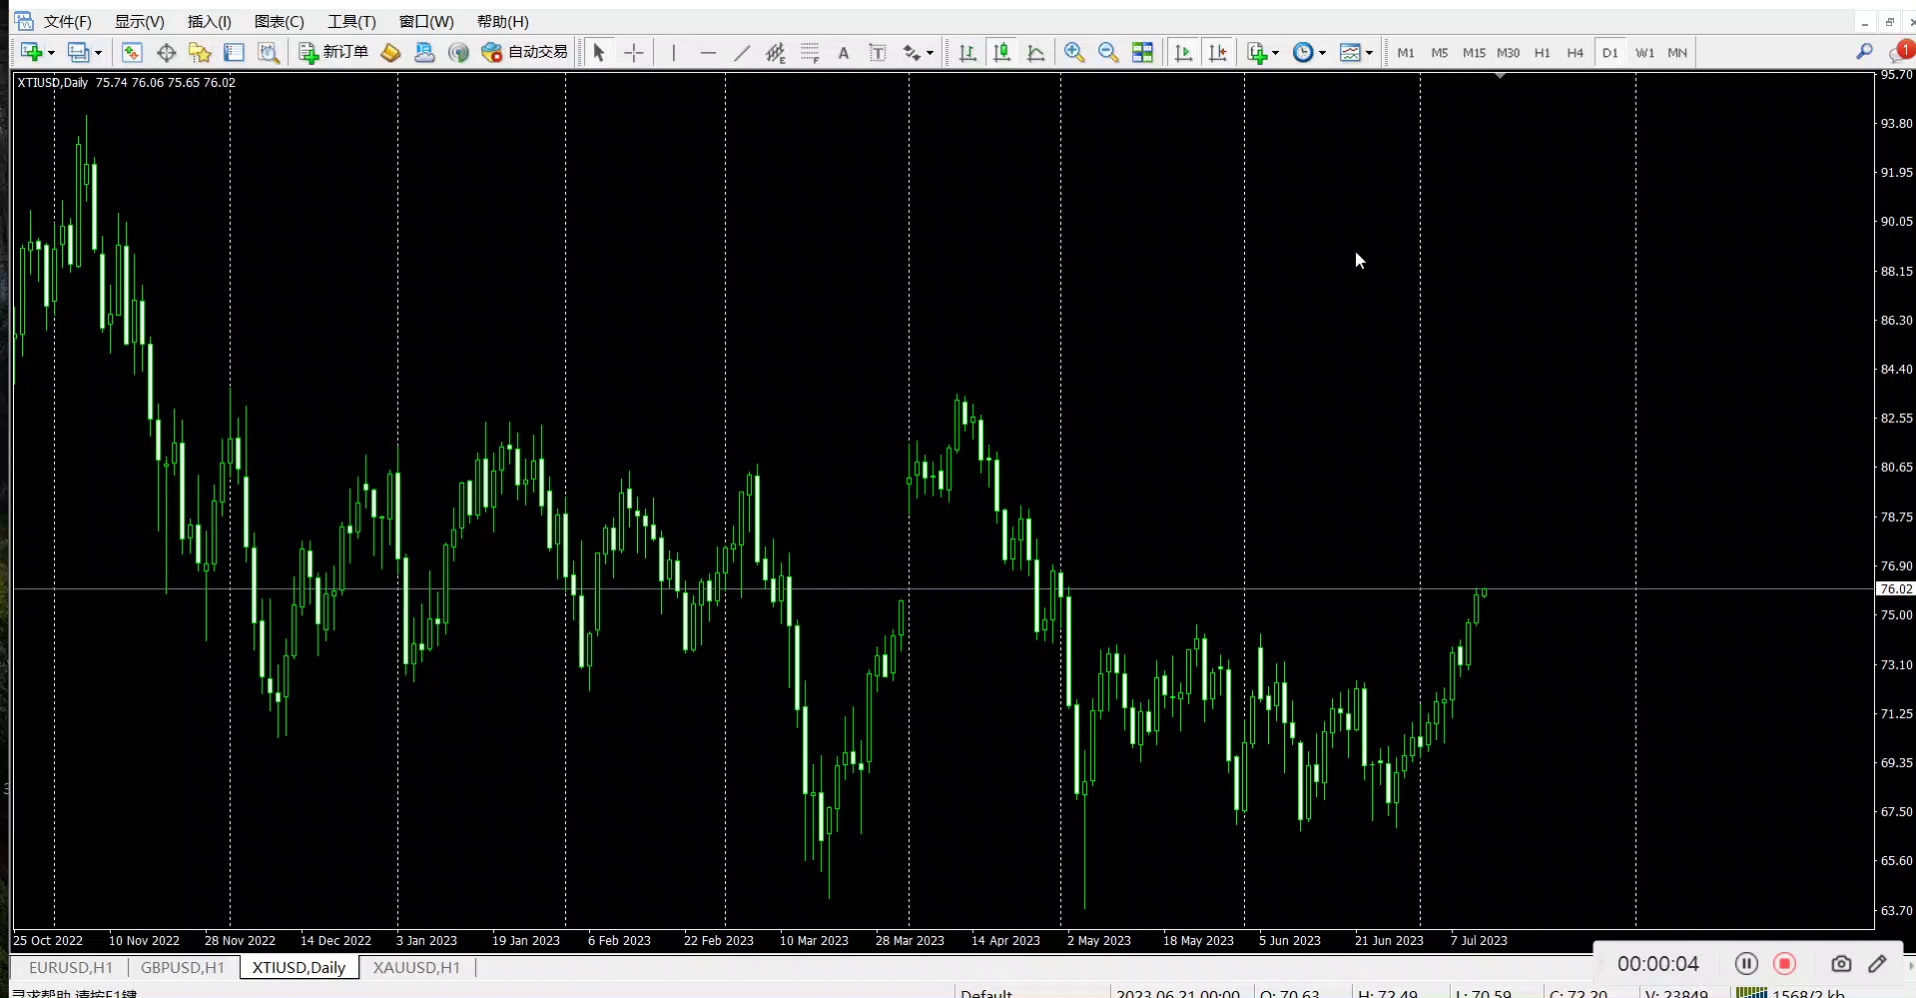Select the text tool marked A
This screenshot has height=998, width=1916.
pyautogui.click(x=844, y=53)
